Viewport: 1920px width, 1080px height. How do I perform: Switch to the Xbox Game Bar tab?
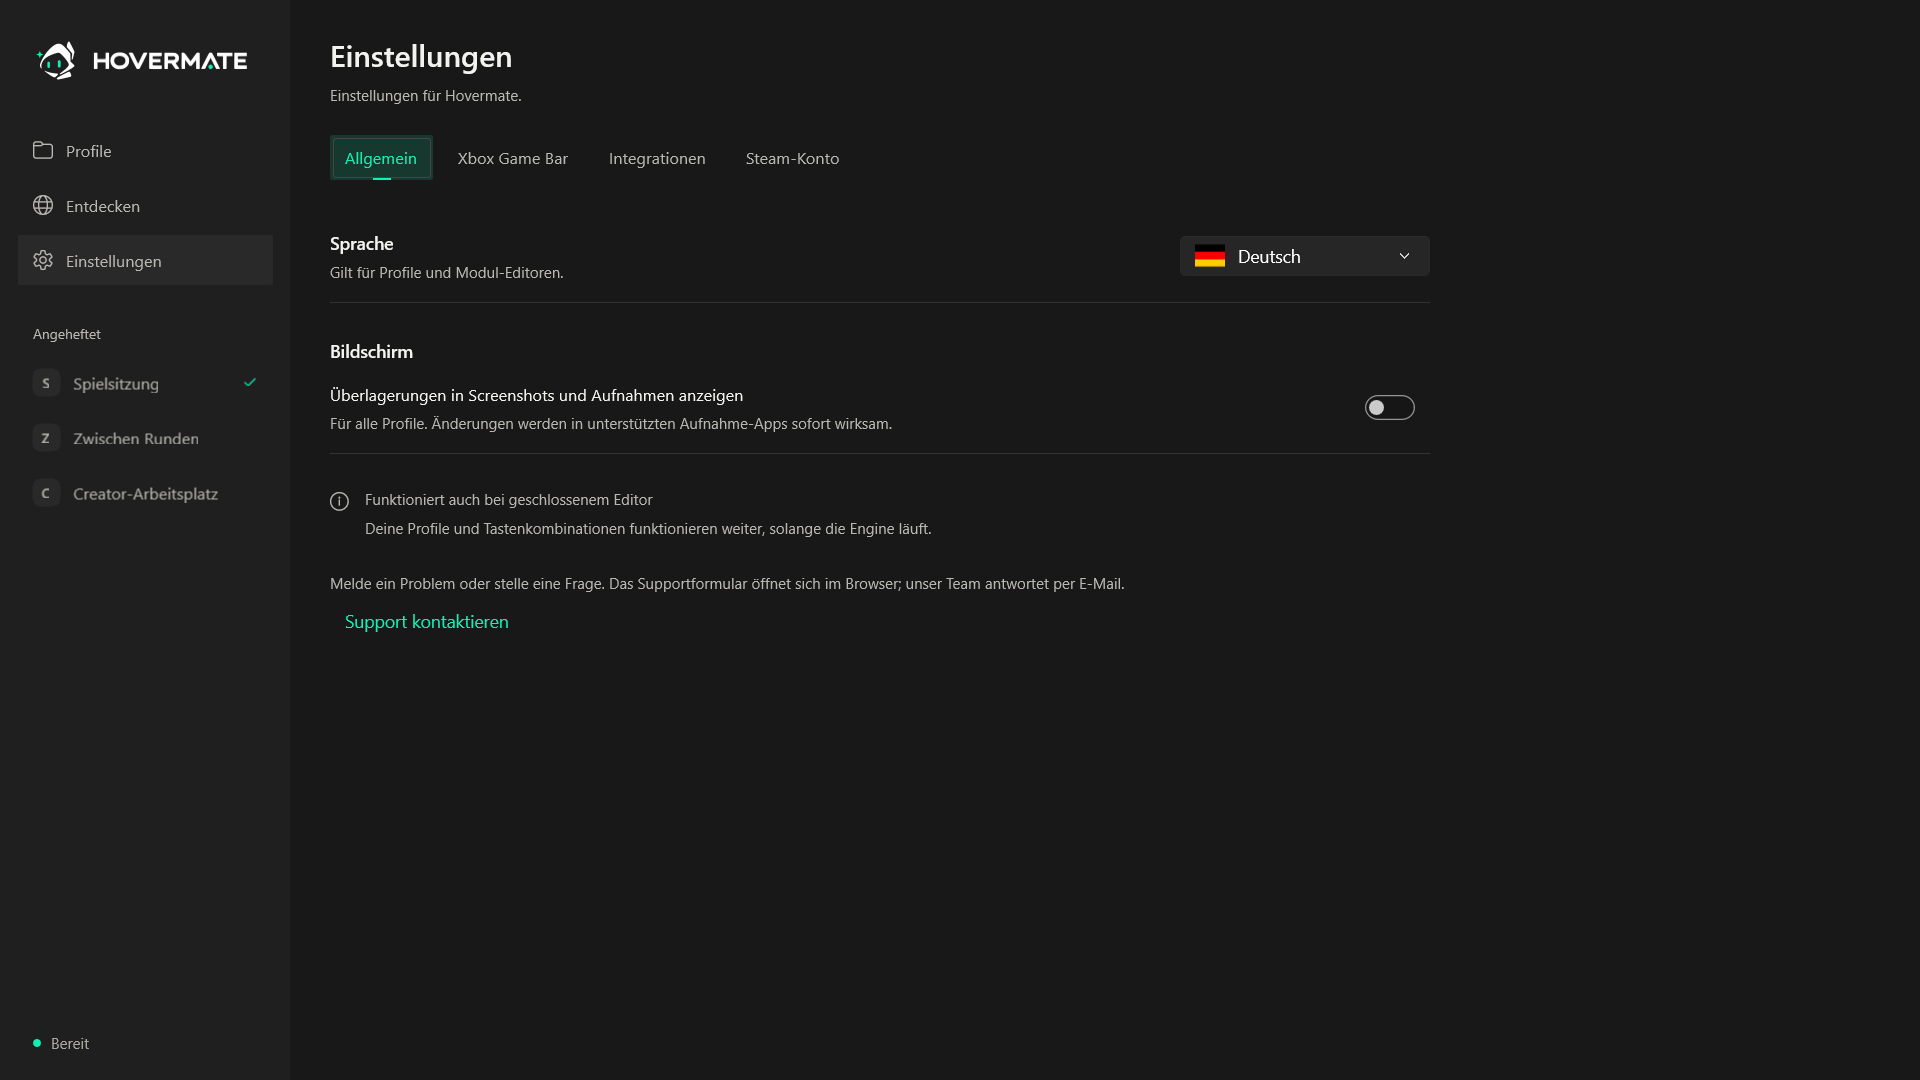(513, 158)
